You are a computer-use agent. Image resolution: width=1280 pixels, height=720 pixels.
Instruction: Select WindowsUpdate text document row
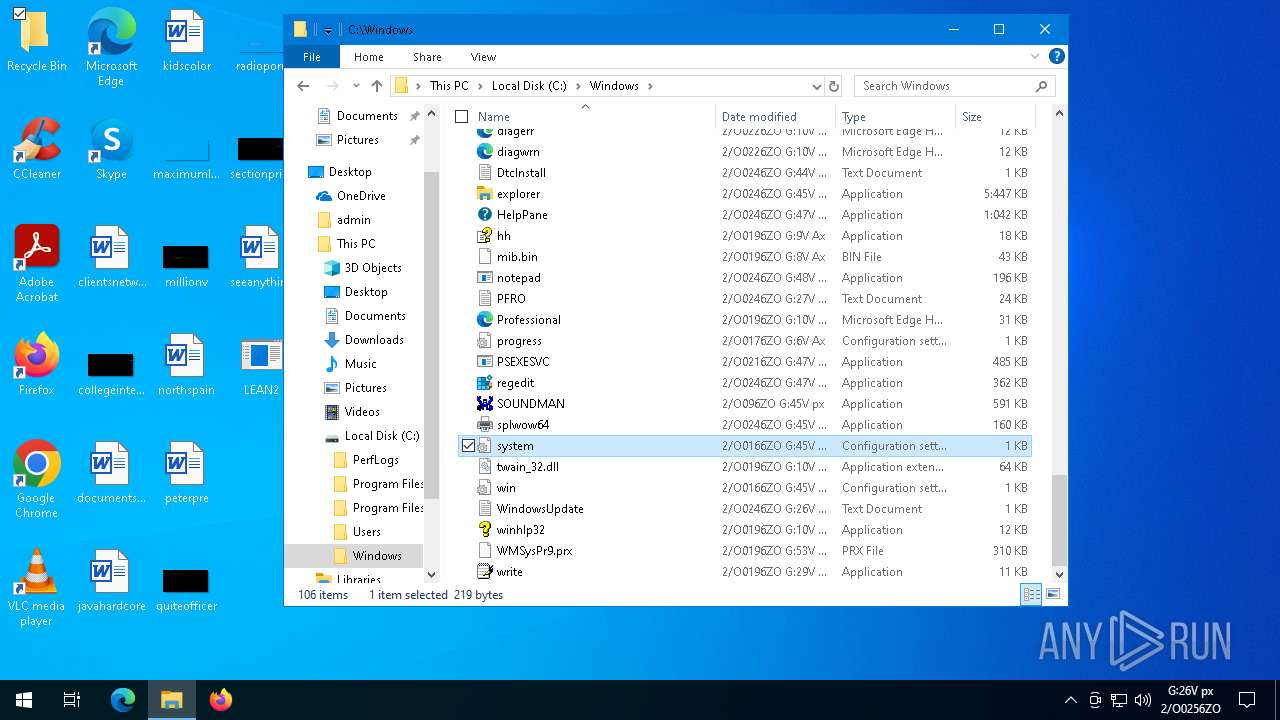pyautogui.click(x=744, y=509)
